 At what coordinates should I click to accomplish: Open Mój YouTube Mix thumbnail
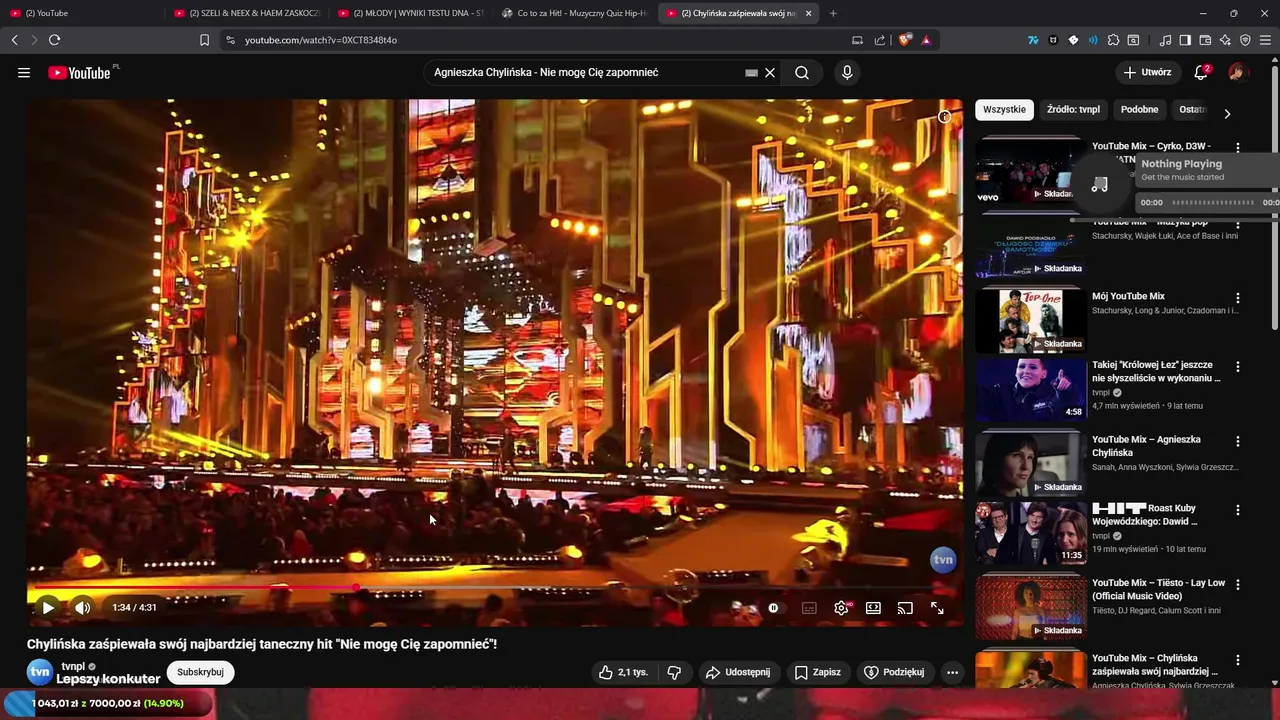click(x=1030, y=321)
